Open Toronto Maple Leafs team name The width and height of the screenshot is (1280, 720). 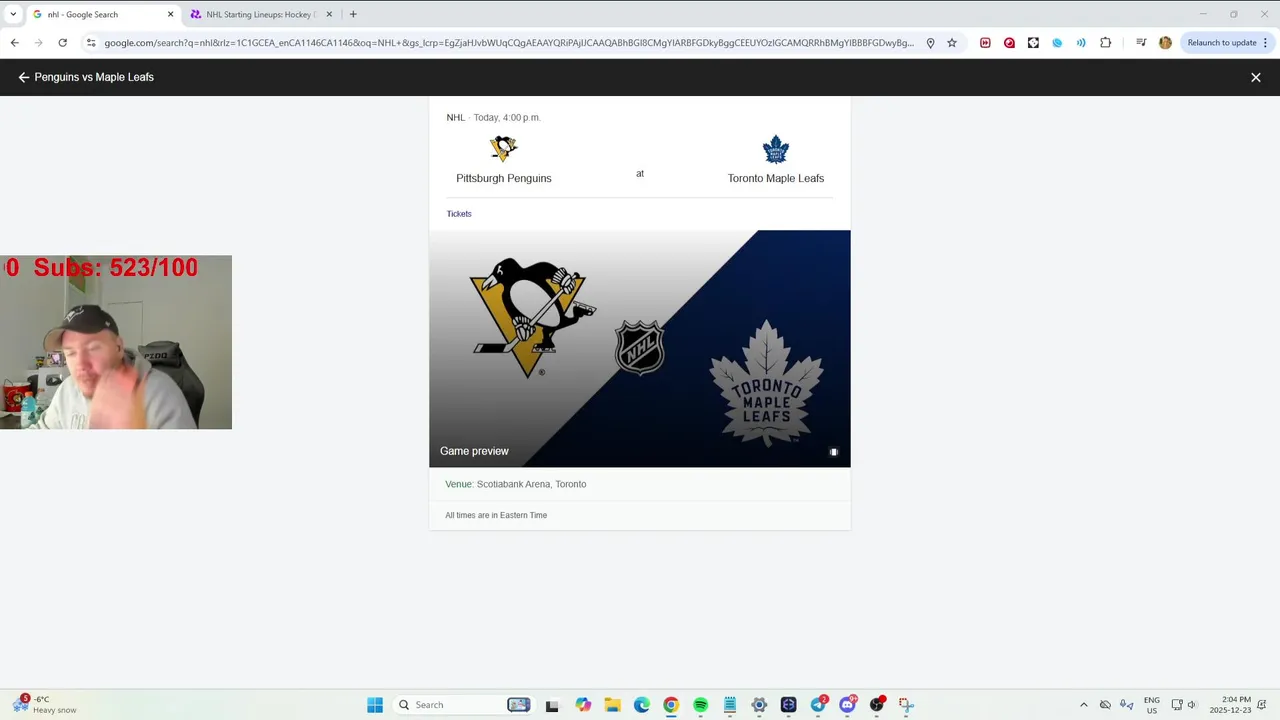click(x=776, y=178)
